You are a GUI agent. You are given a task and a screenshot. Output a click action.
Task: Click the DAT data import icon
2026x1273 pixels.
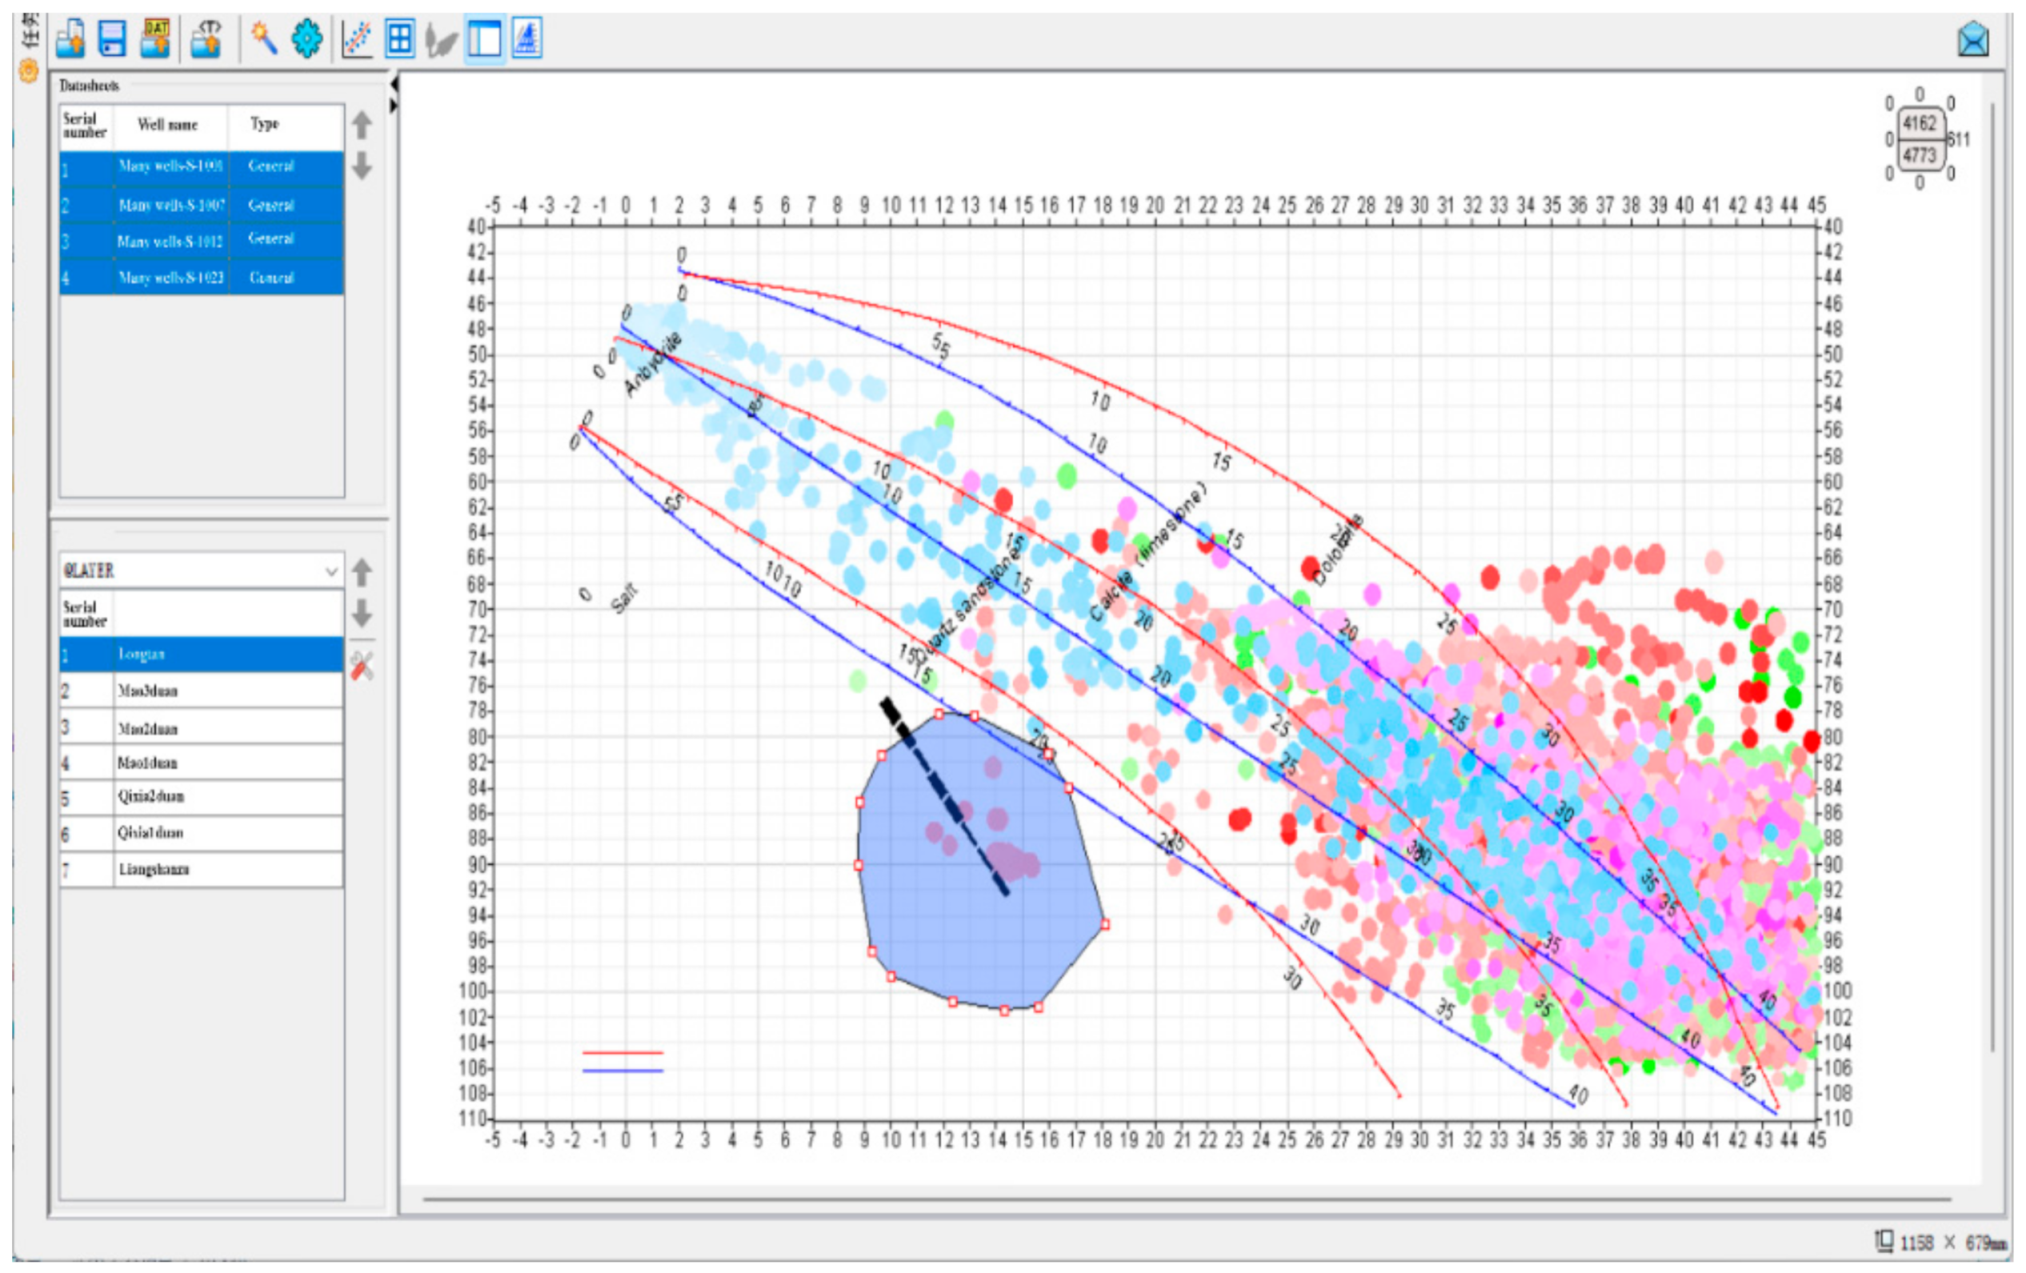(156, 39)
